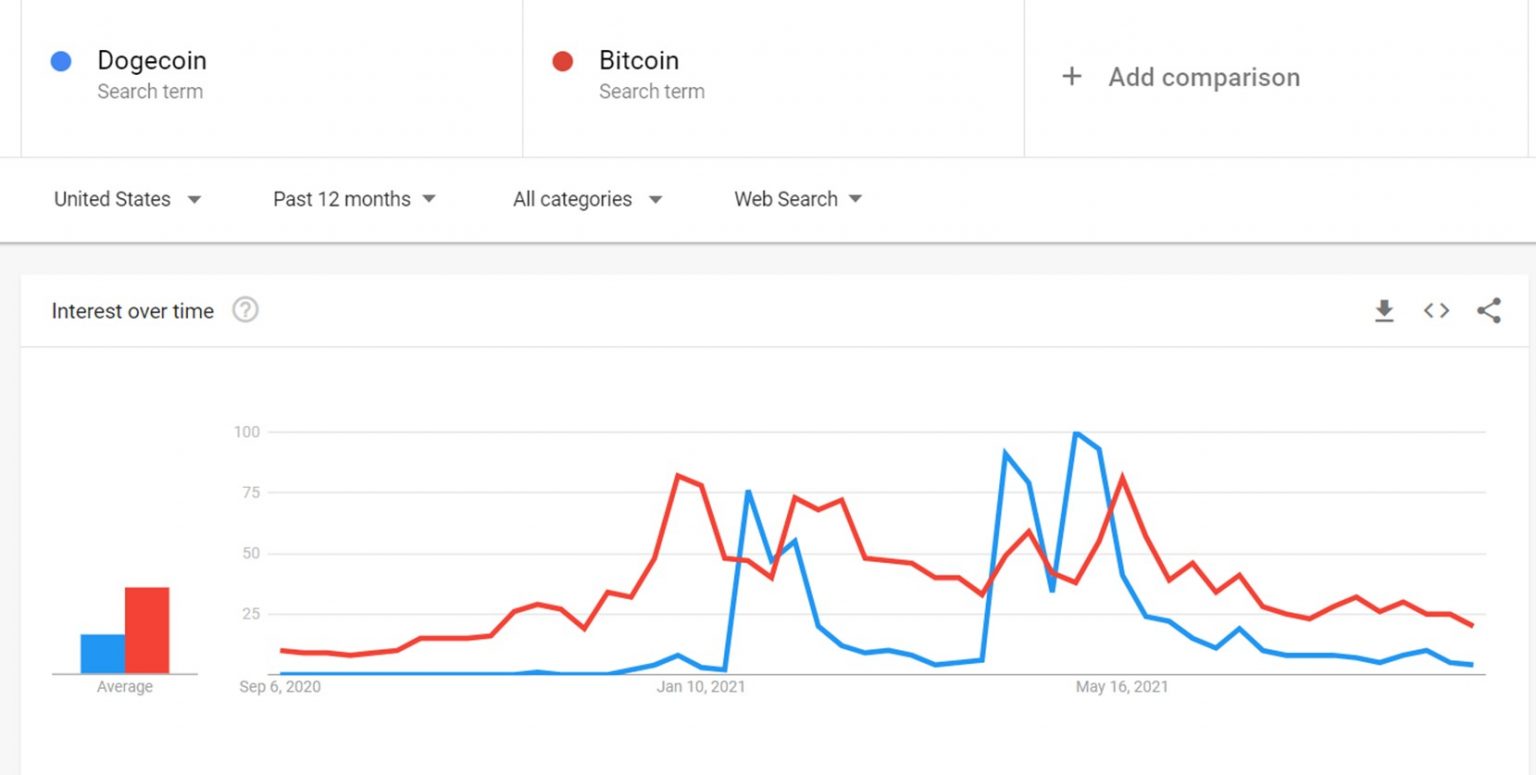Click the Add comparison button

(1275, 78)
